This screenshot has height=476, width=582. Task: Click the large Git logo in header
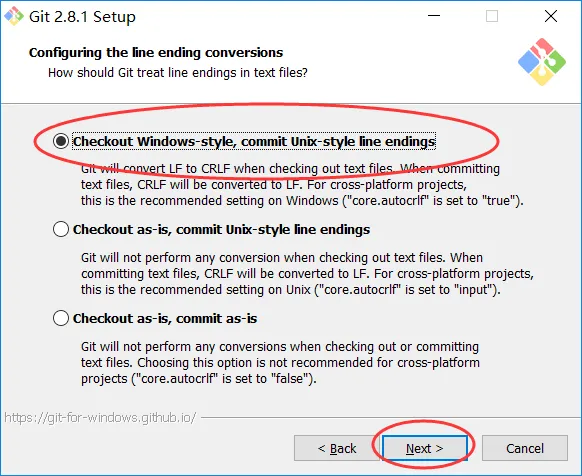(x=542, y=62)
